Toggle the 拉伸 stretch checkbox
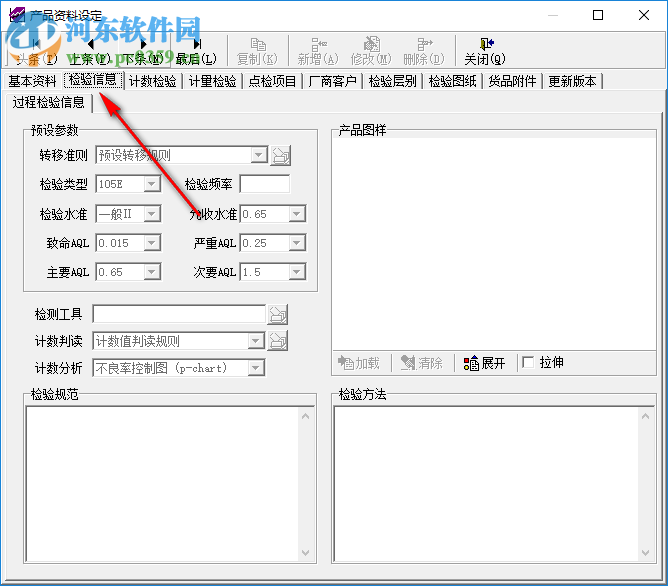The height and width of the screenshot is (586, 668). point(528,362)
